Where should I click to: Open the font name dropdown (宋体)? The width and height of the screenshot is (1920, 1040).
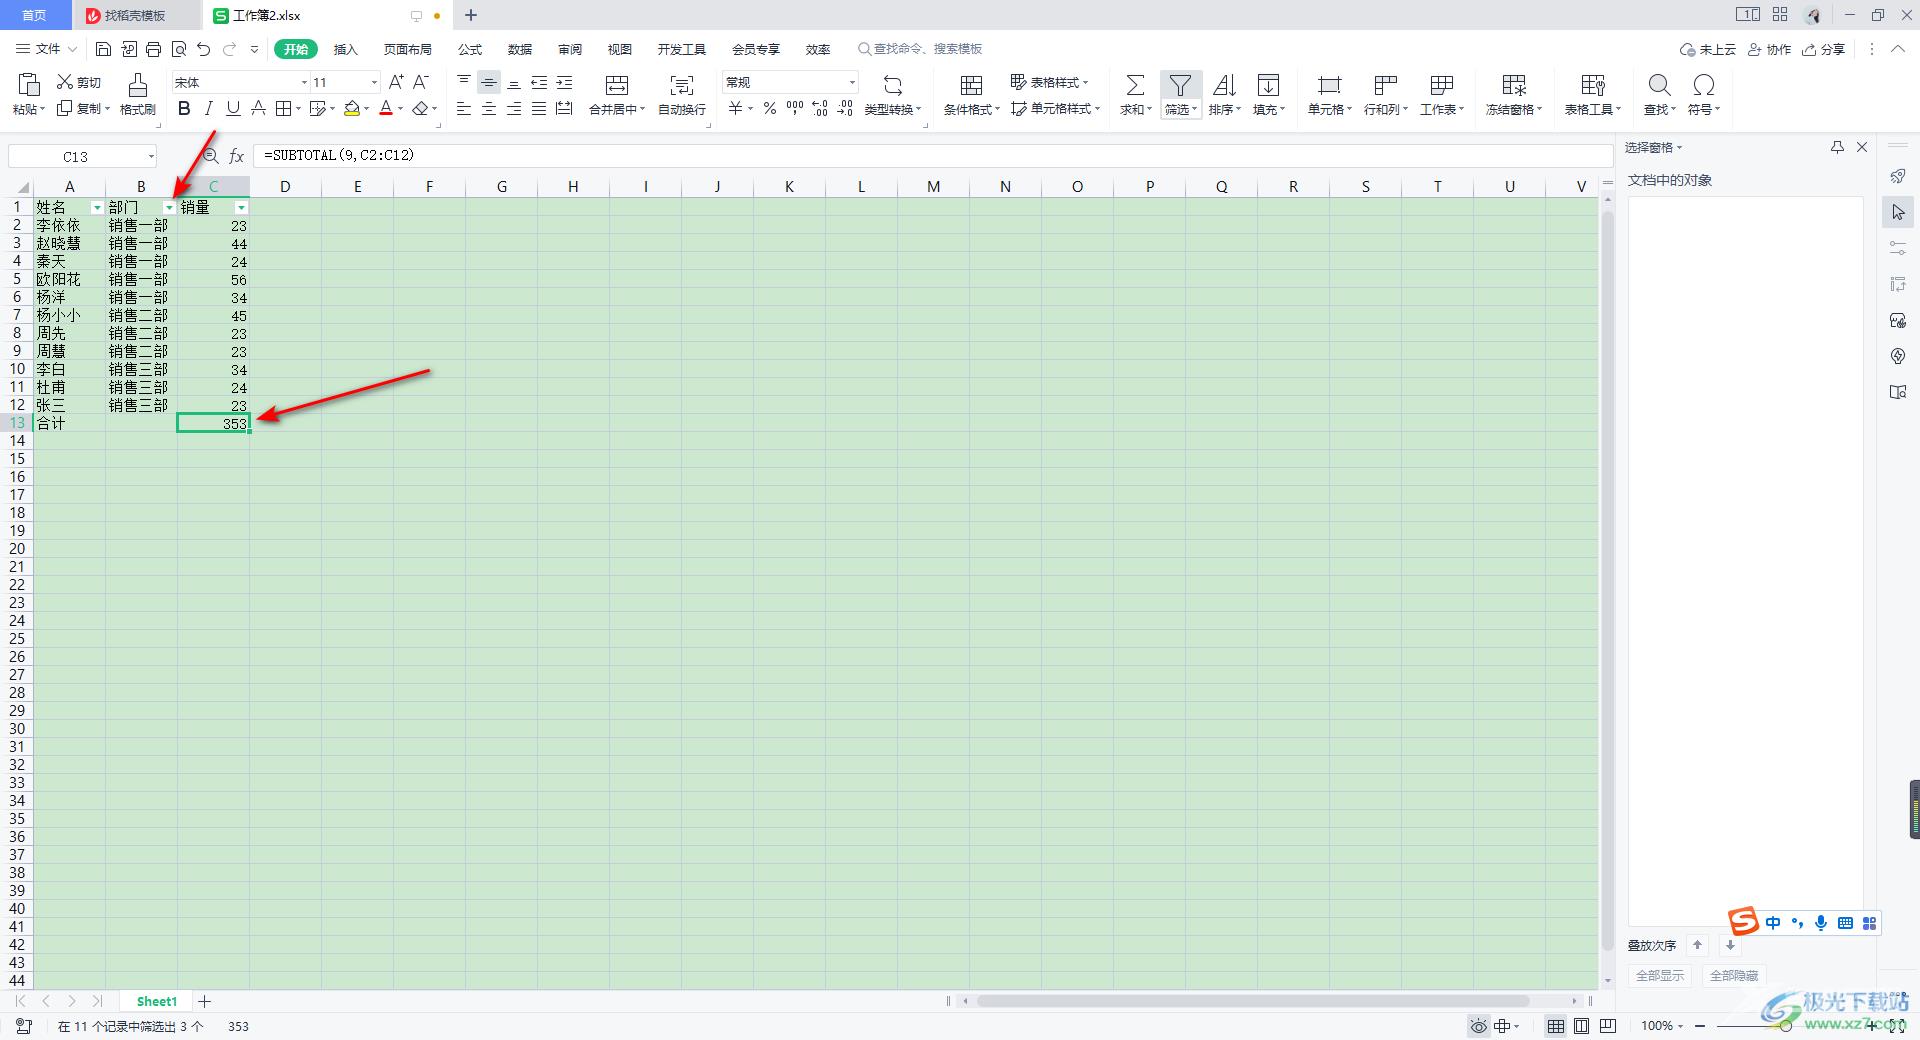(x=304, y=82)
